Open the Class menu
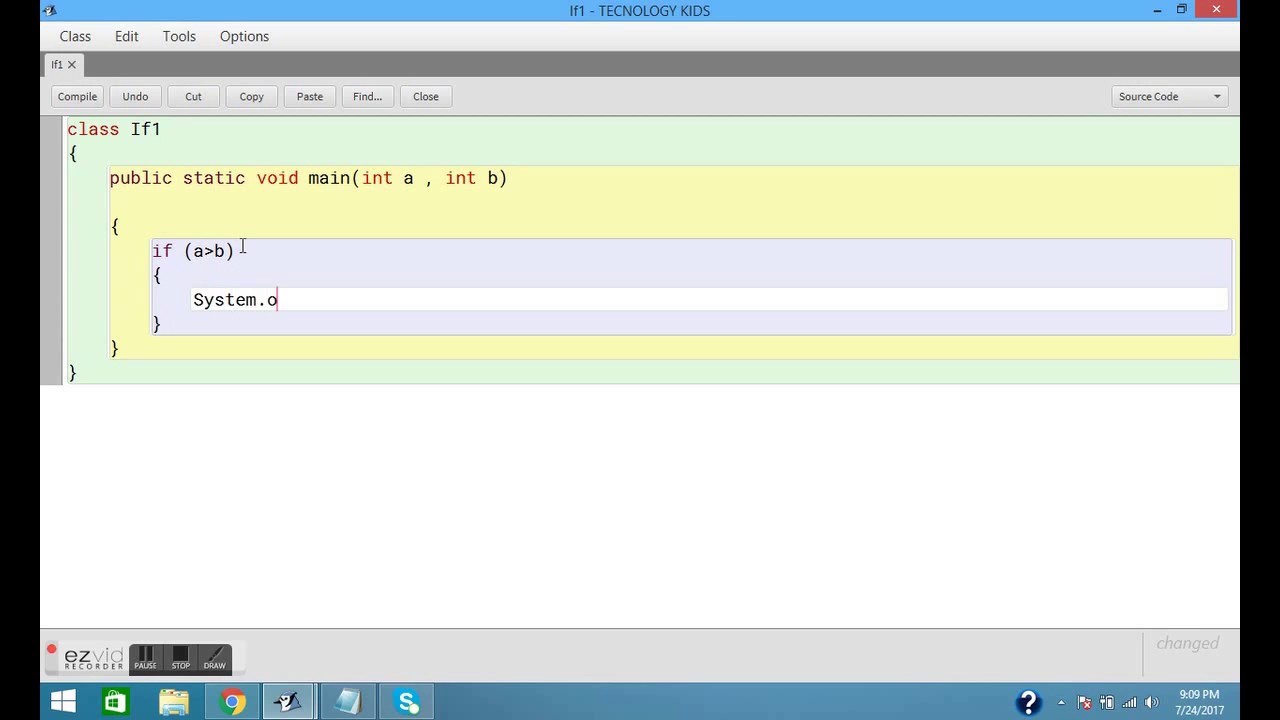The height and width of the screenshot is (720, 1280). click(75, 36)
